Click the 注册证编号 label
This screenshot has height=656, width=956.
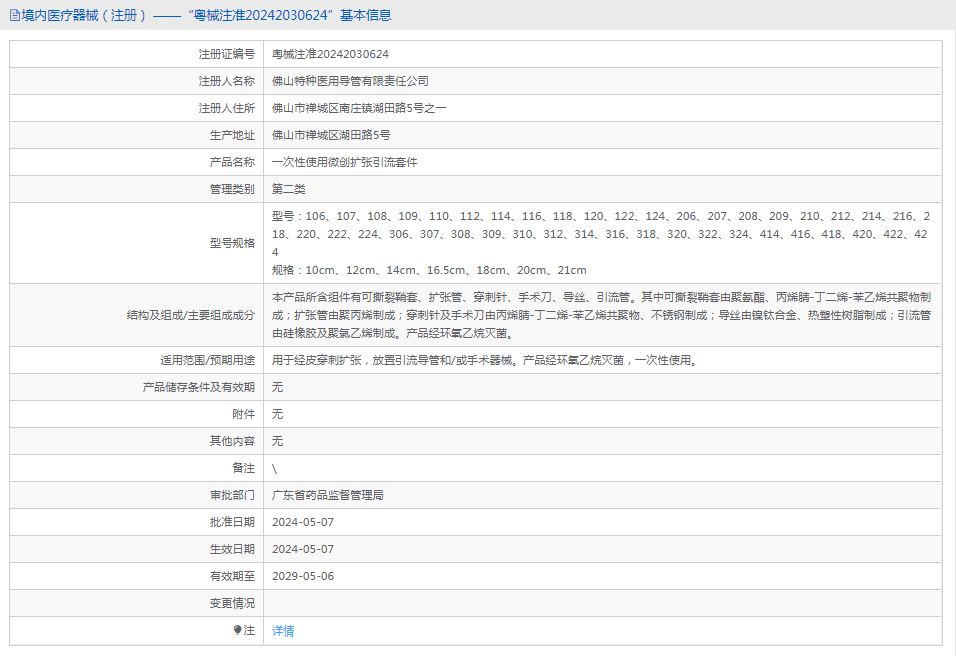point(227,54)
